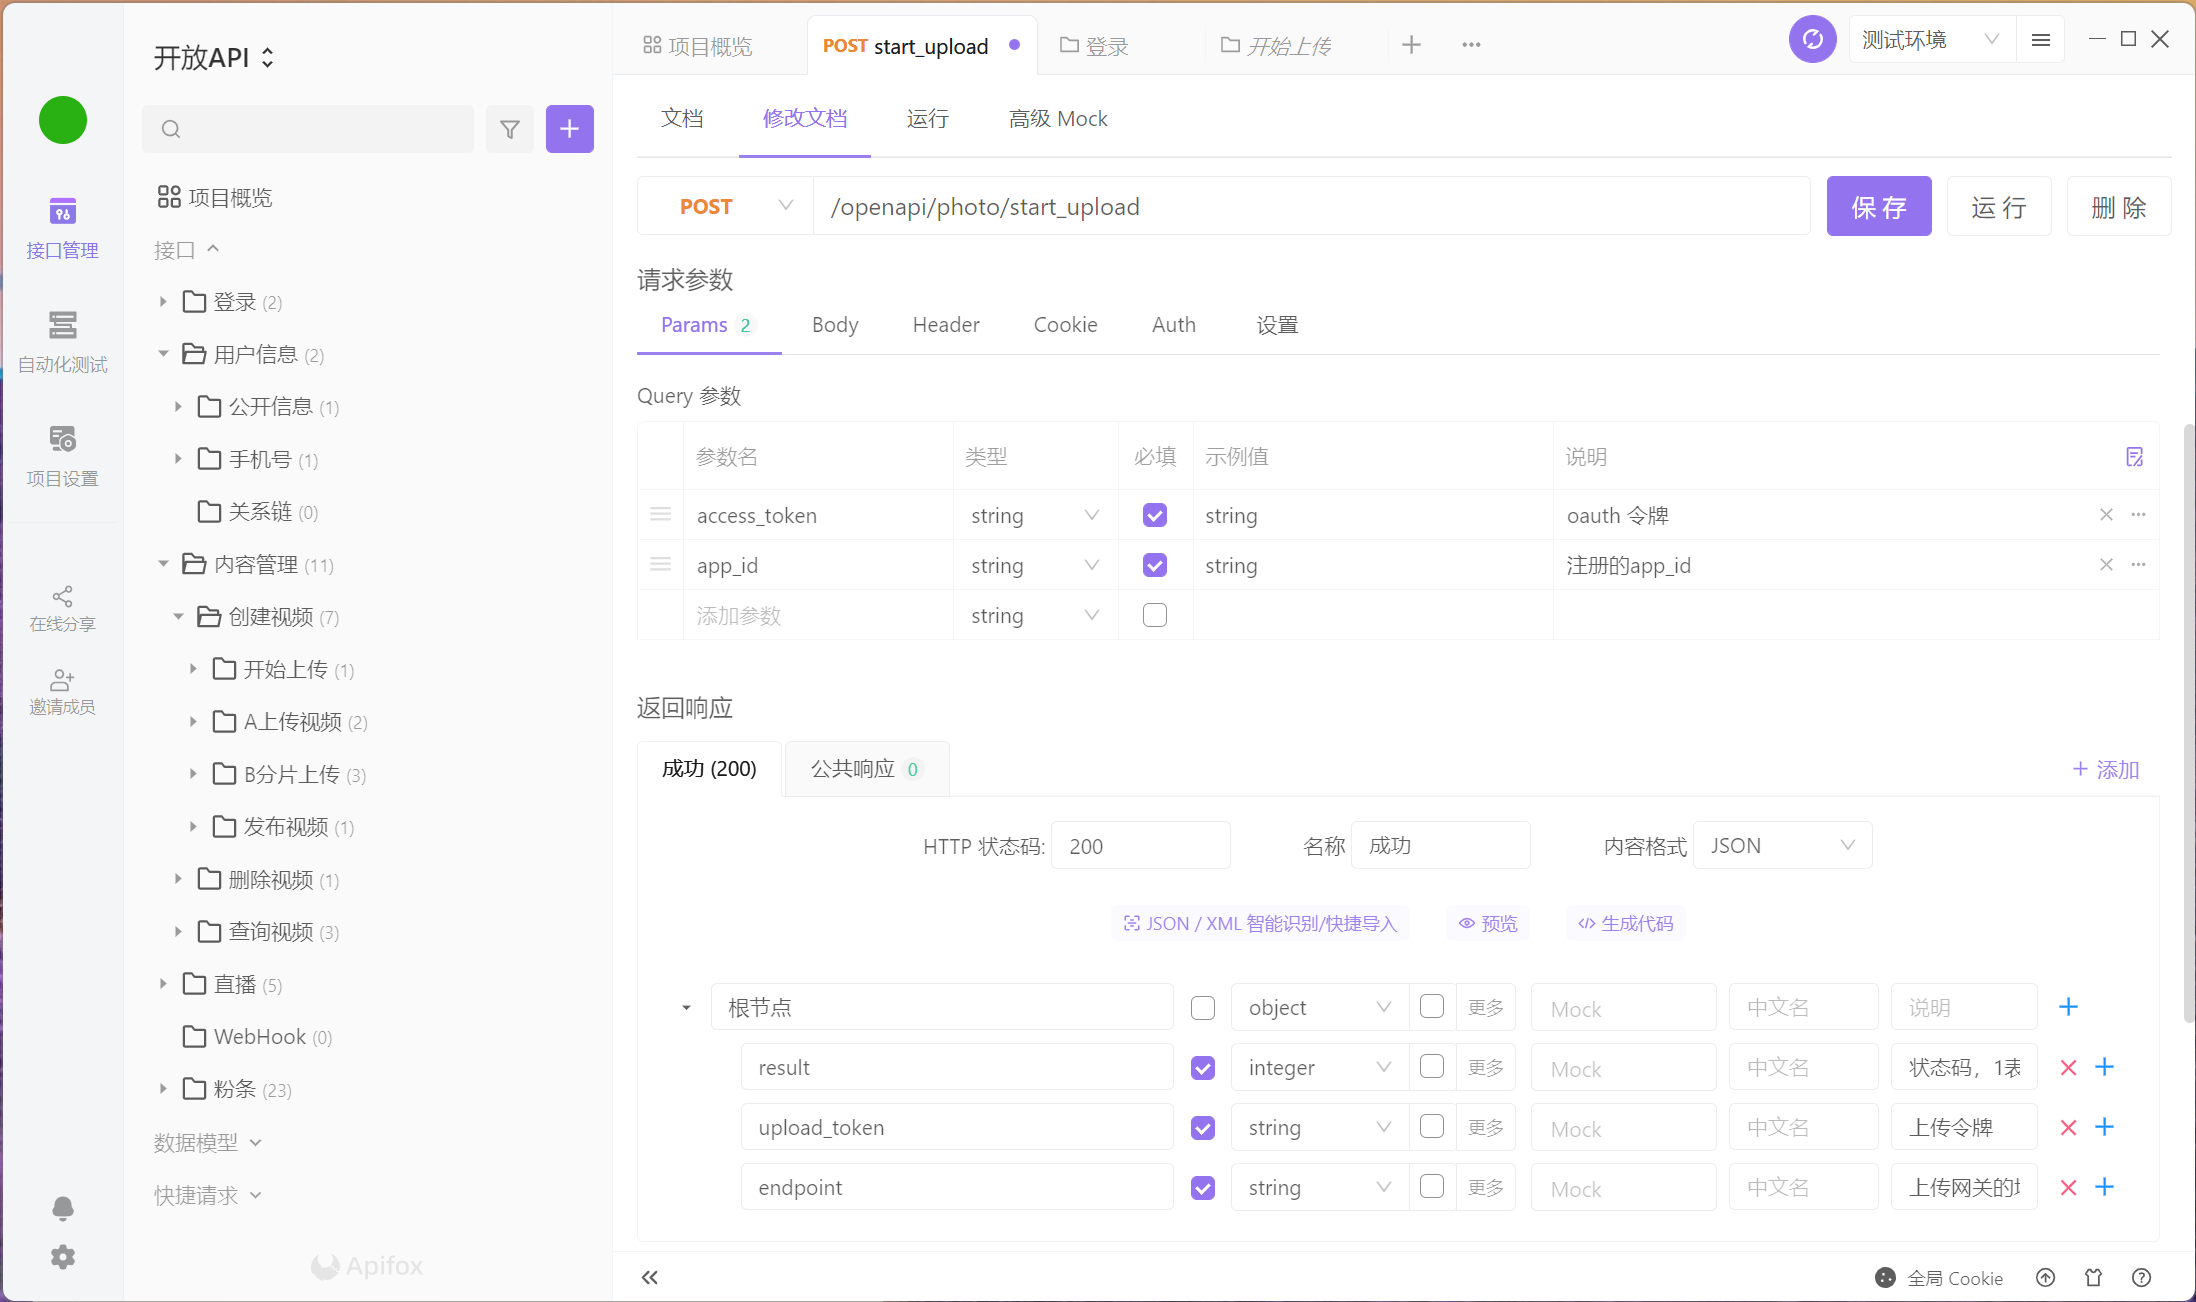Viewport: 2196px width, 1302px height.
Task: Click the help question mark icon
Action: (x=2141, y=1277)
